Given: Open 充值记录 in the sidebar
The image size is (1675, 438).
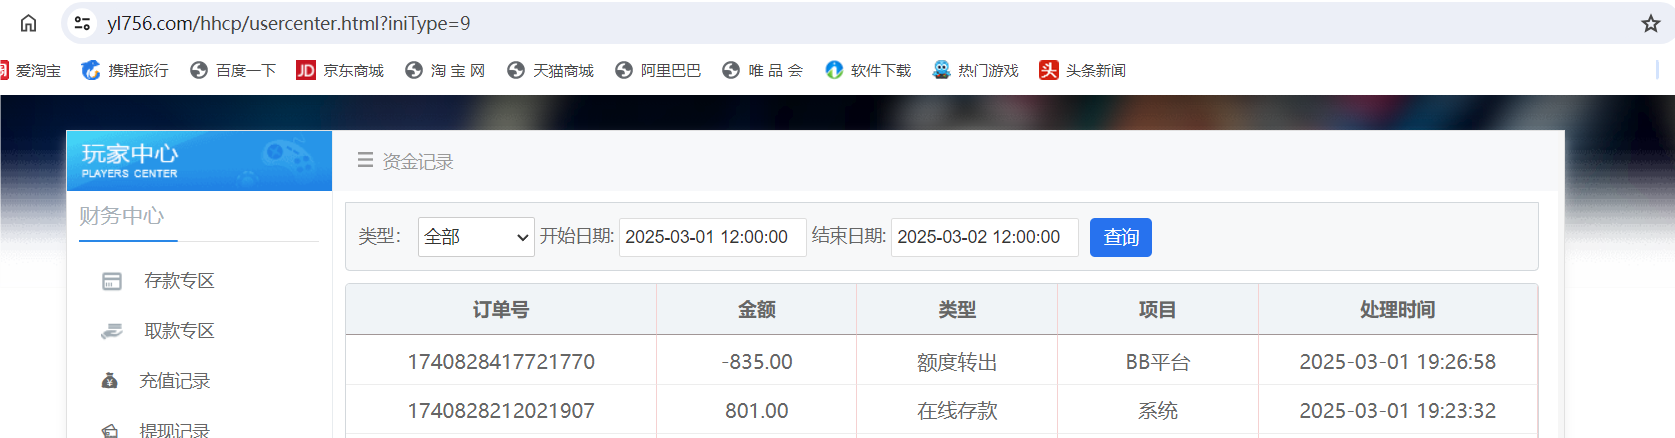Looking at the screenshot, I should coord(174,381).
